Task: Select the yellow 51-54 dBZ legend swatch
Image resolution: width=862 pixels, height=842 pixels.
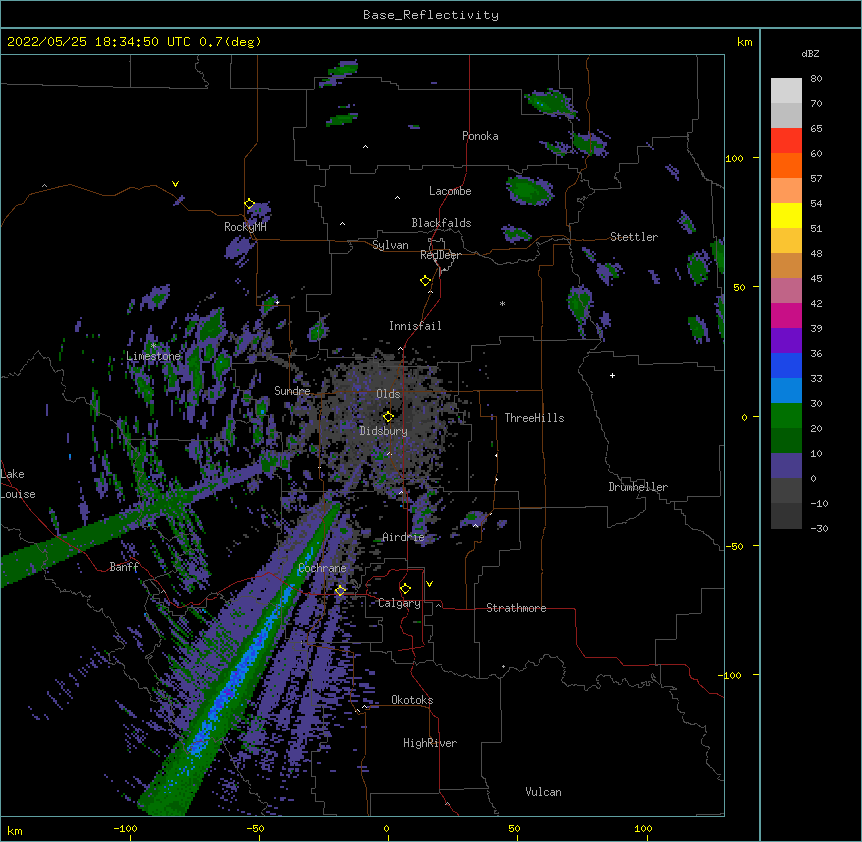Action: pos(786,215)
